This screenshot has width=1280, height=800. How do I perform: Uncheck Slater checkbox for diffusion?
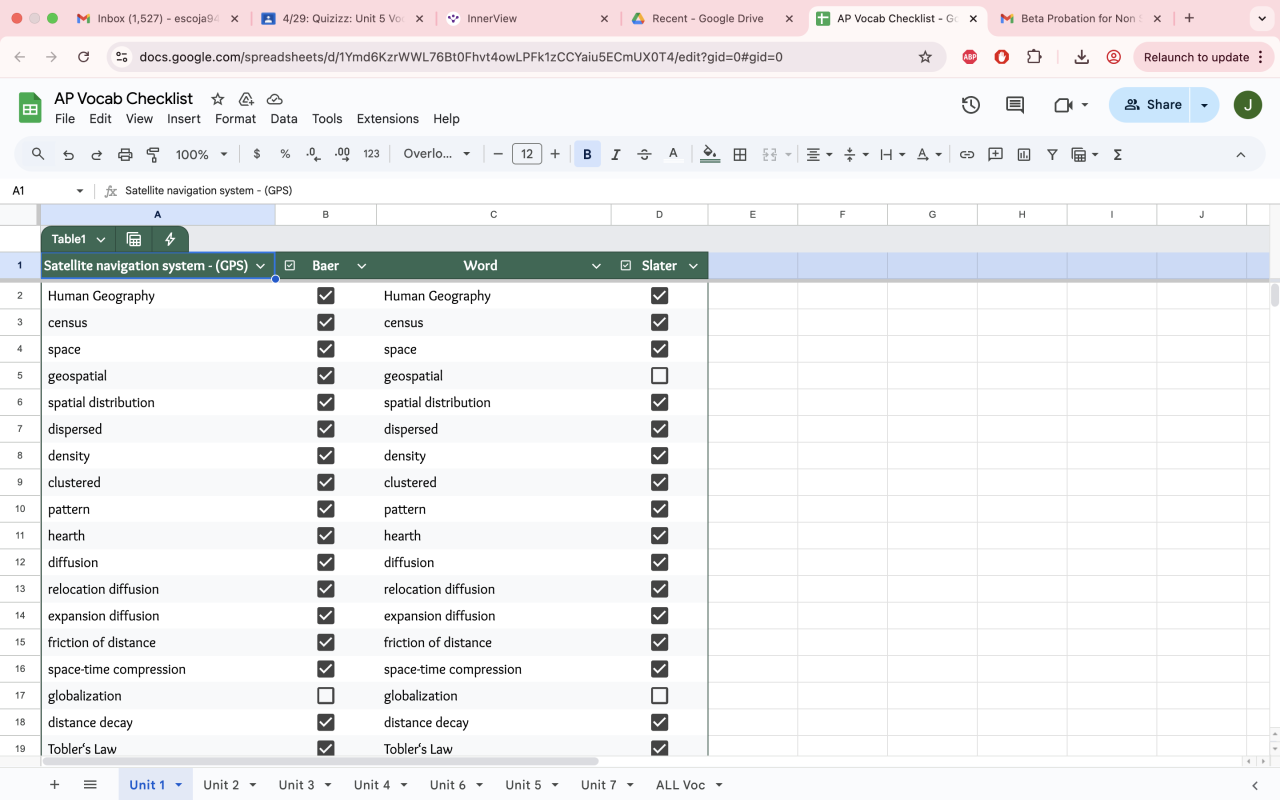click(659, 562)
